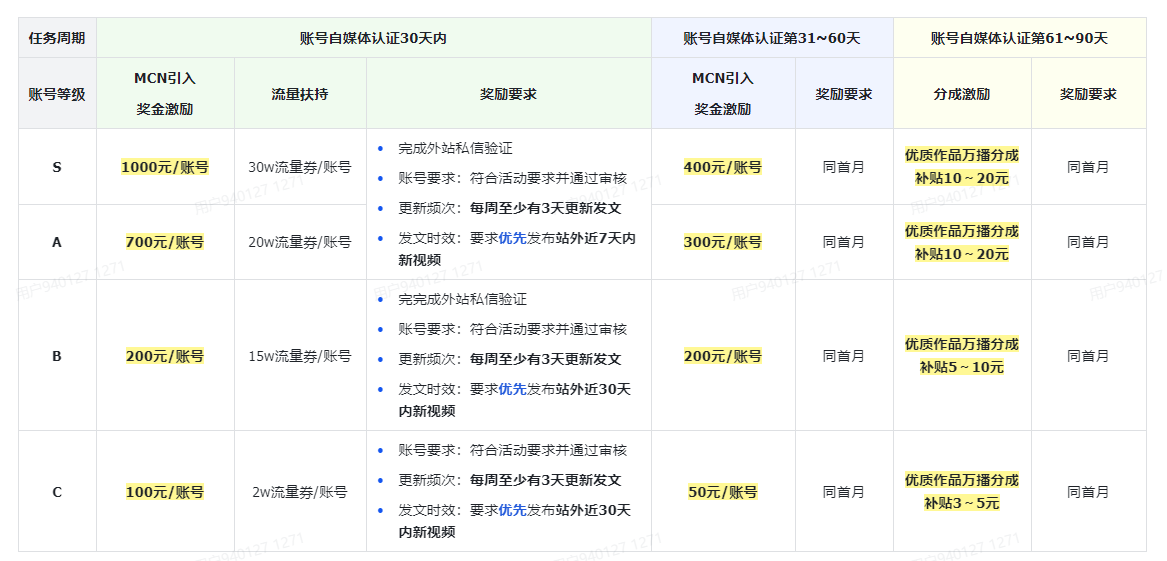
Task: Click the "30w流量券/账号" cell
Action: [x=299, y=167]
